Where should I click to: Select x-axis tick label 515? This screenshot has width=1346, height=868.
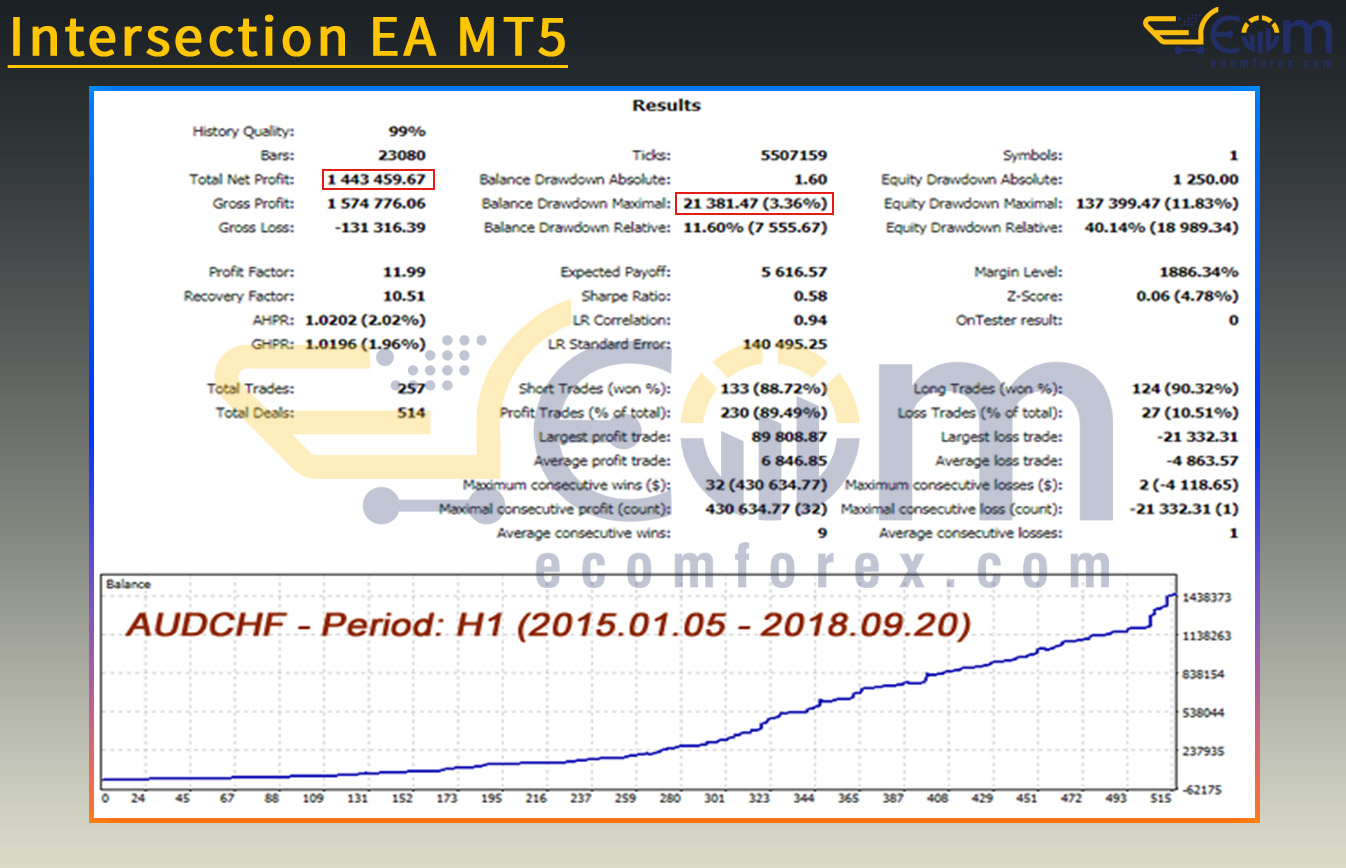pyautogui.click(x=1160, y=799)
